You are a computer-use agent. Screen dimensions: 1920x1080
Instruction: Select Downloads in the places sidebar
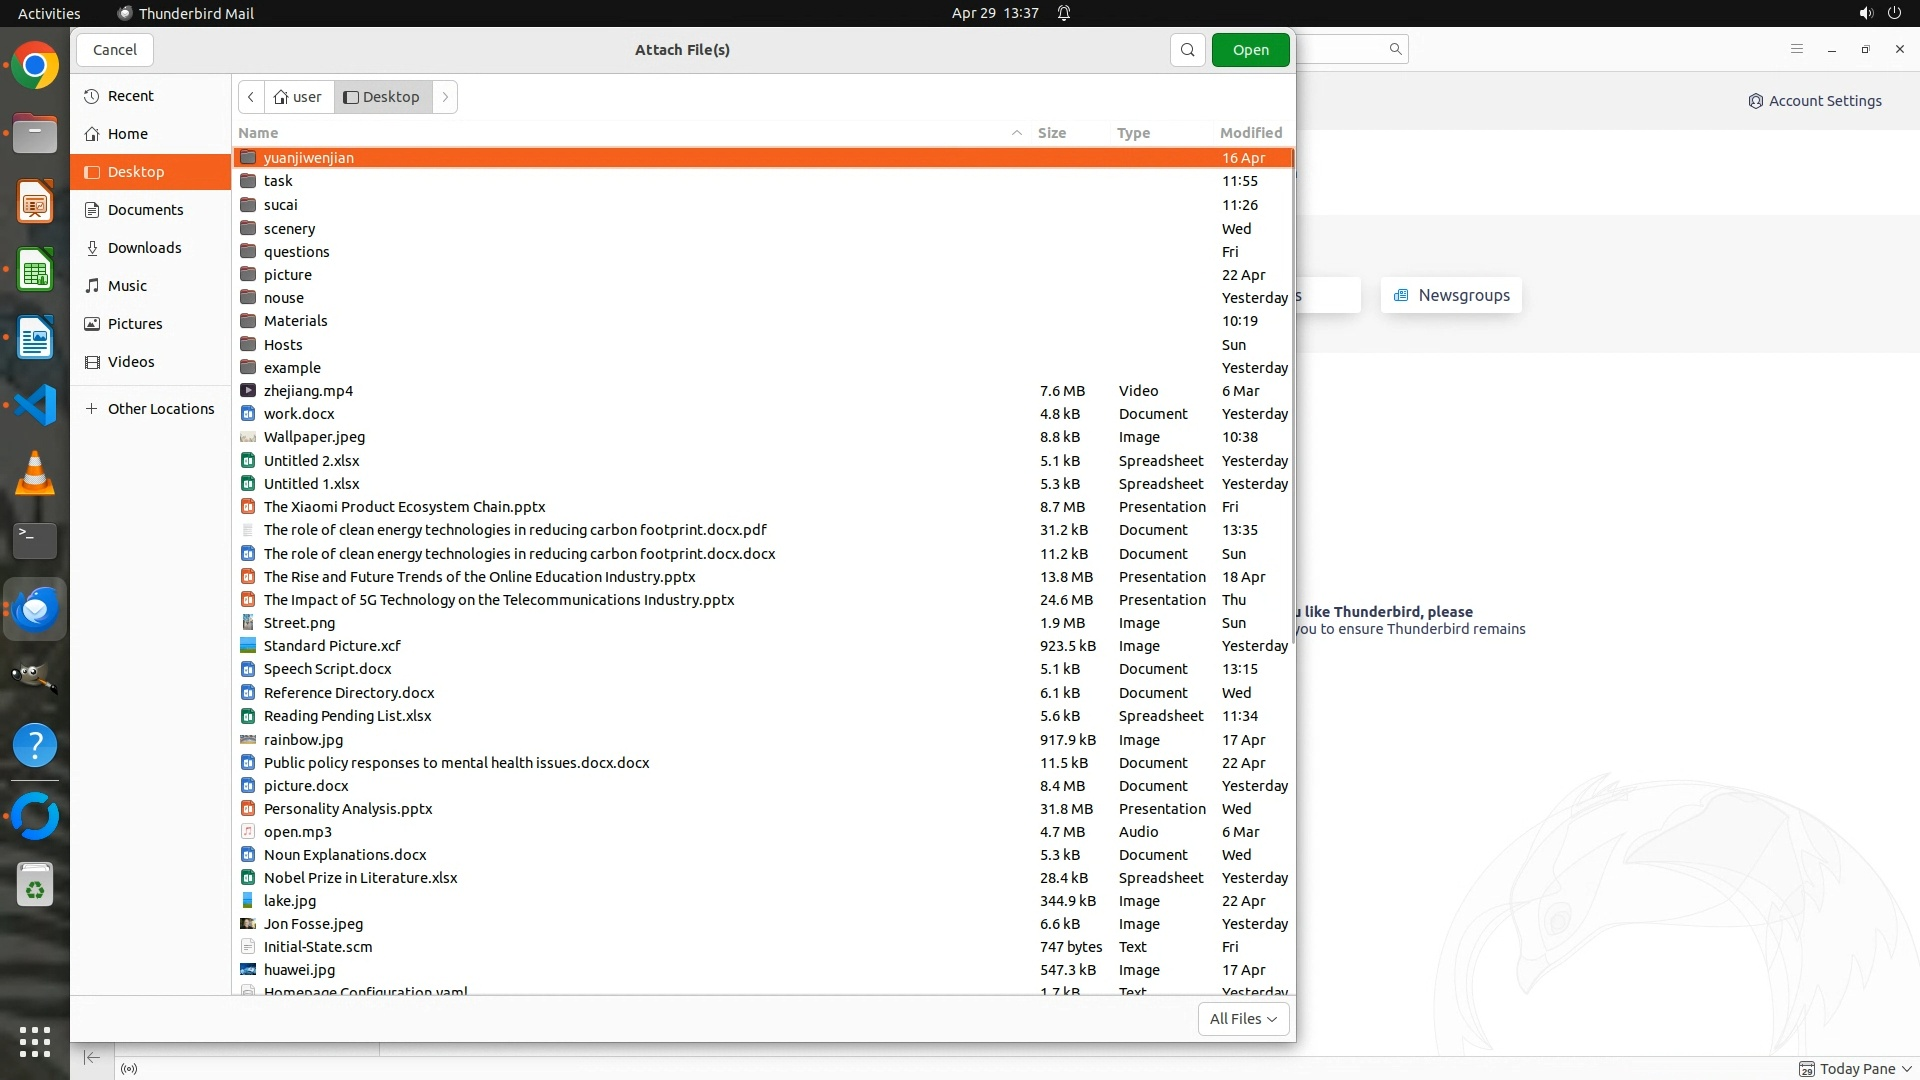[144, 248]
